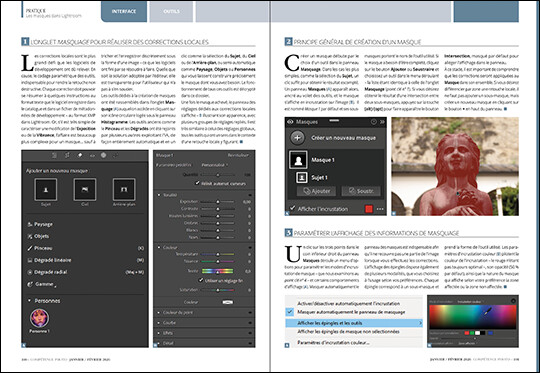Click the pin on the statue photo
540x373 pixels.
coord(458,194)
